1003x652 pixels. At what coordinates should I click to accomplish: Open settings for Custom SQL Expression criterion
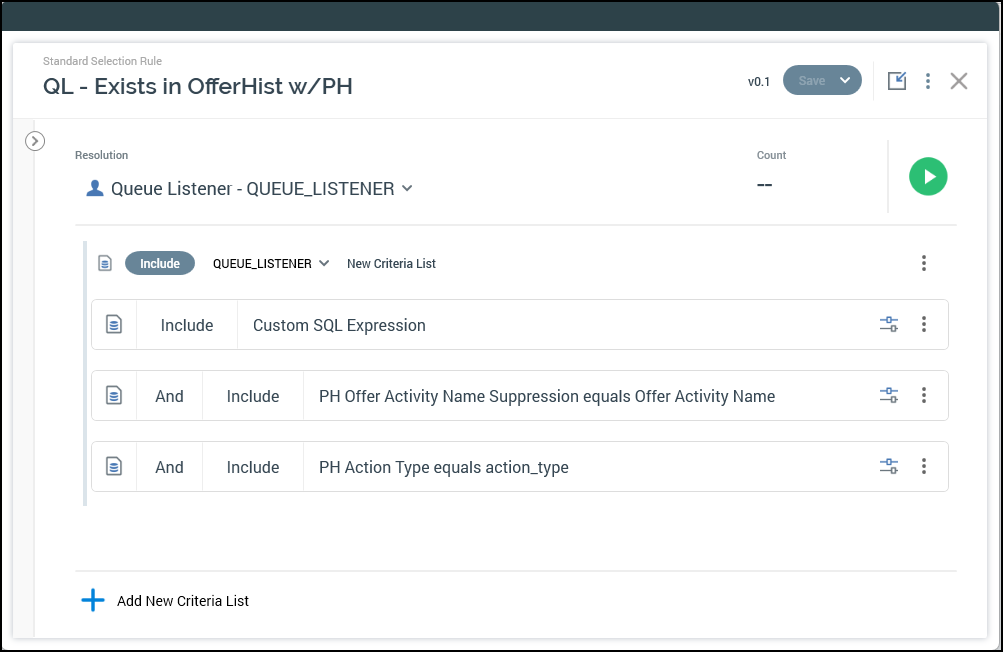pyautogui.click(x=888, y=324)
